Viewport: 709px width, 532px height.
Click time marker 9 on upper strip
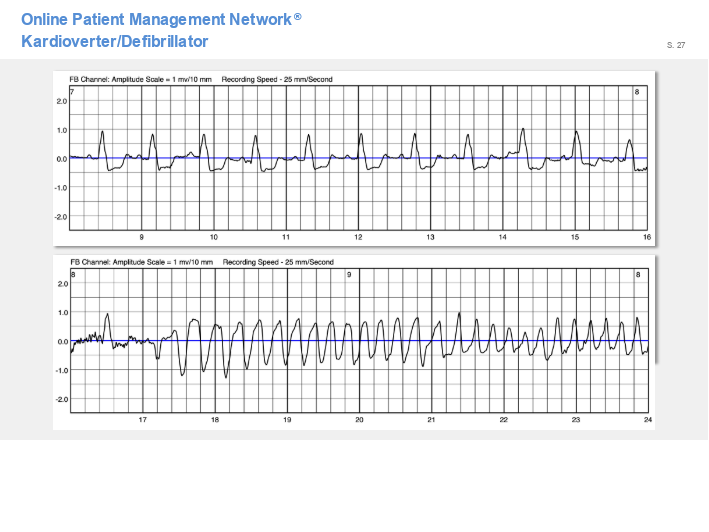click(x=141, y=237)
